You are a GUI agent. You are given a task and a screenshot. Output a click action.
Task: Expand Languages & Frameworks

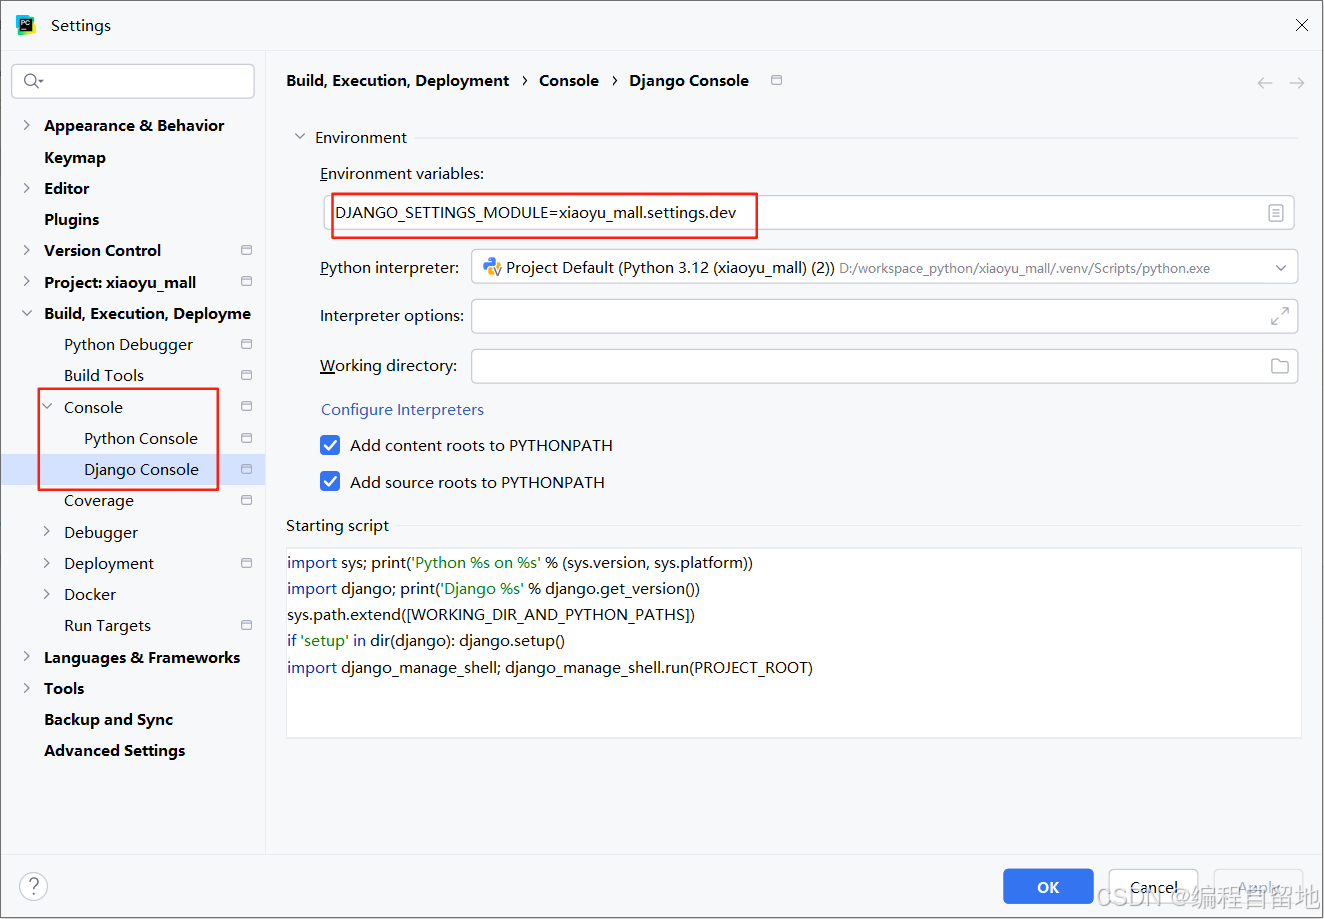click(27, 657)
